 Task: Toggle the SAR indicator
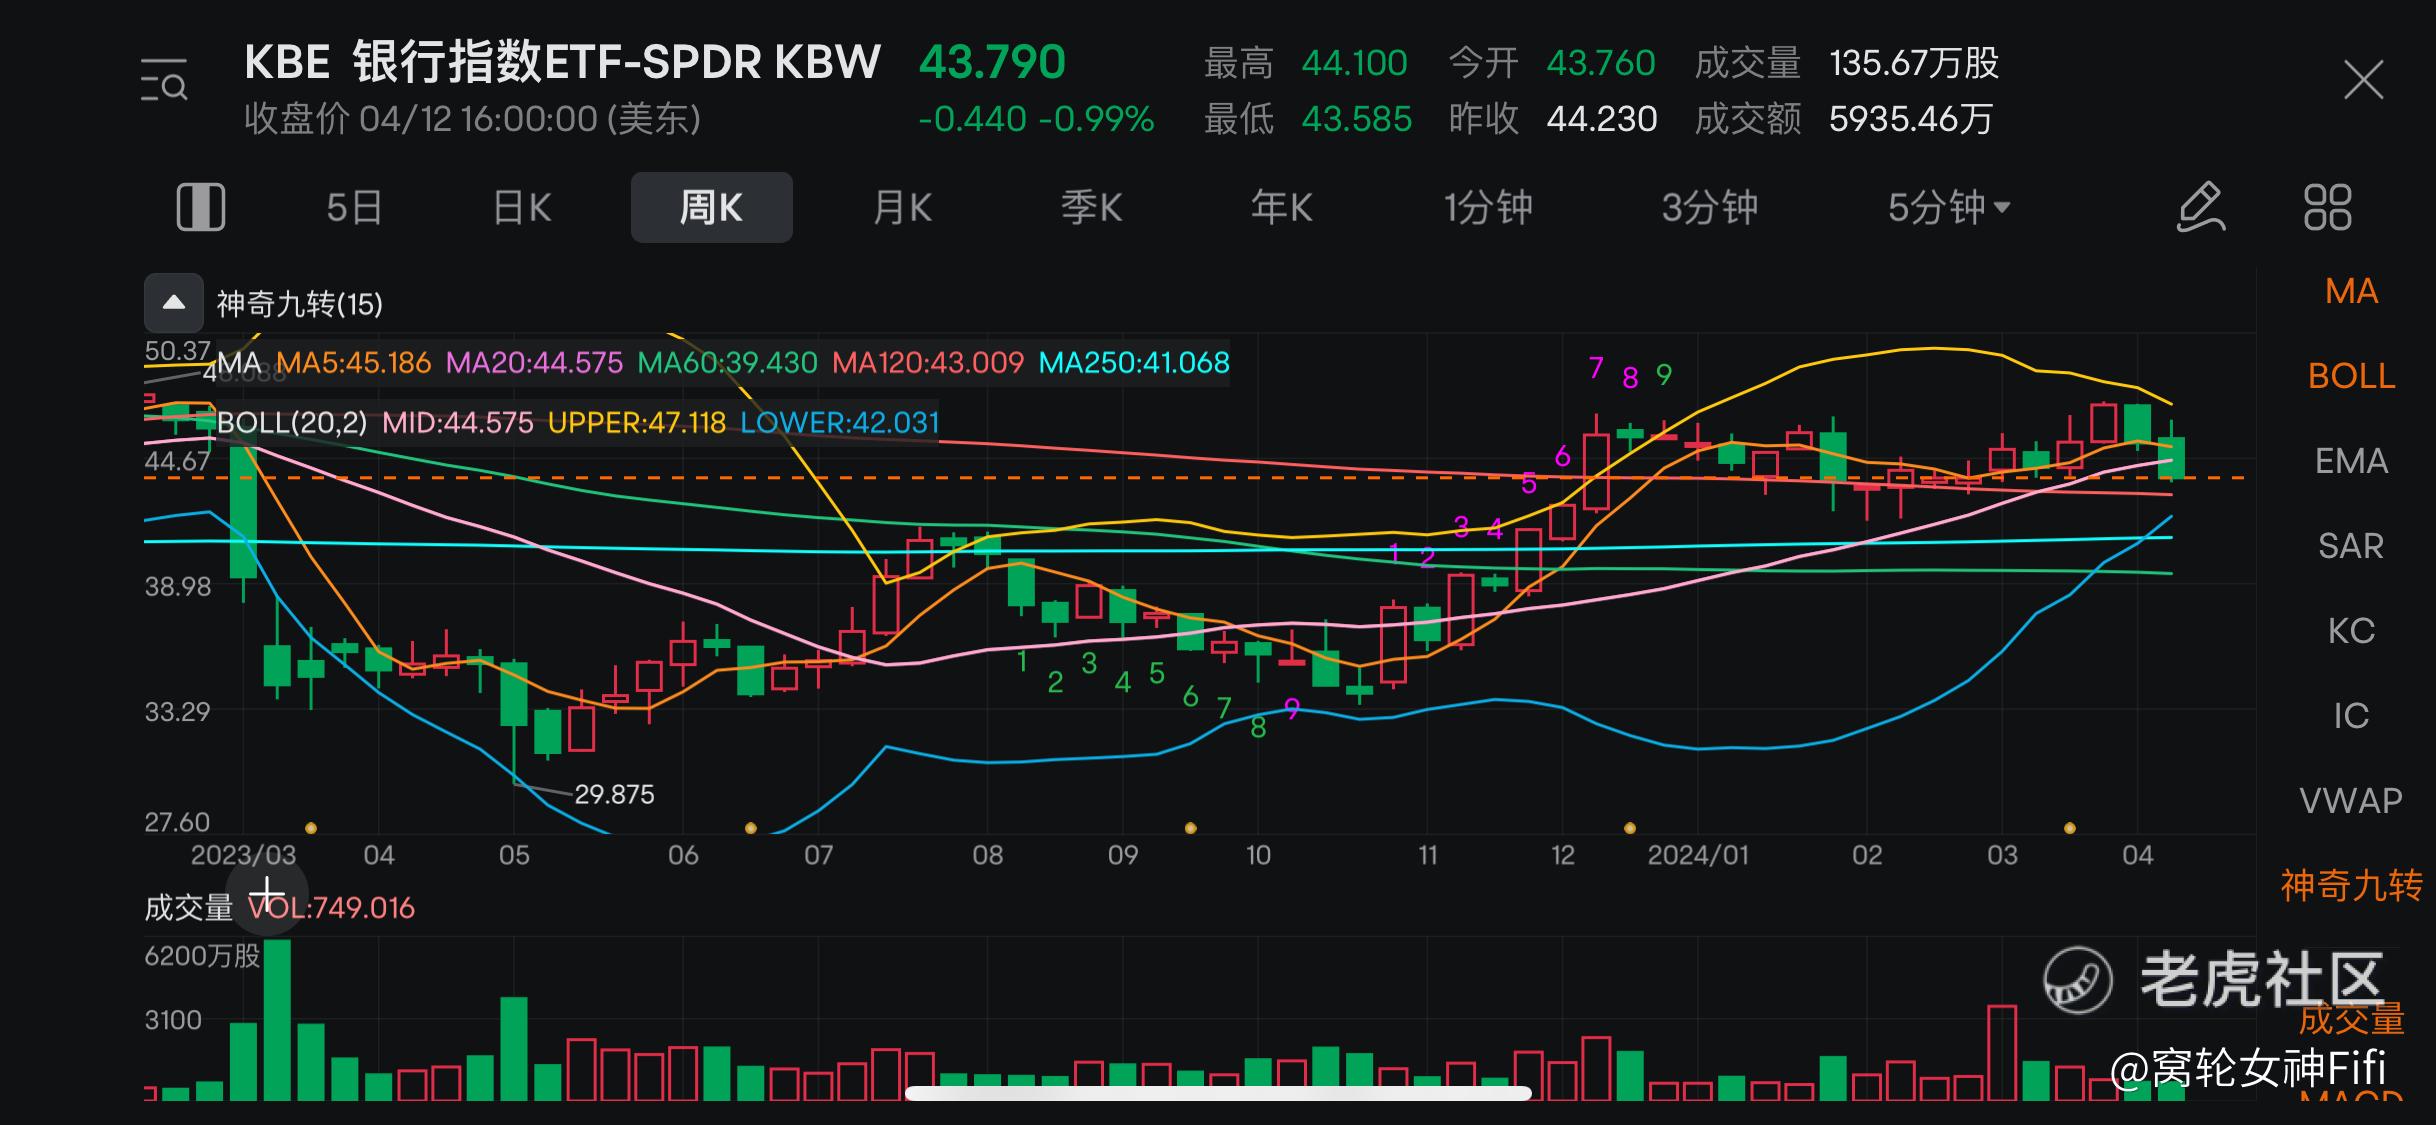point(2351,546)
